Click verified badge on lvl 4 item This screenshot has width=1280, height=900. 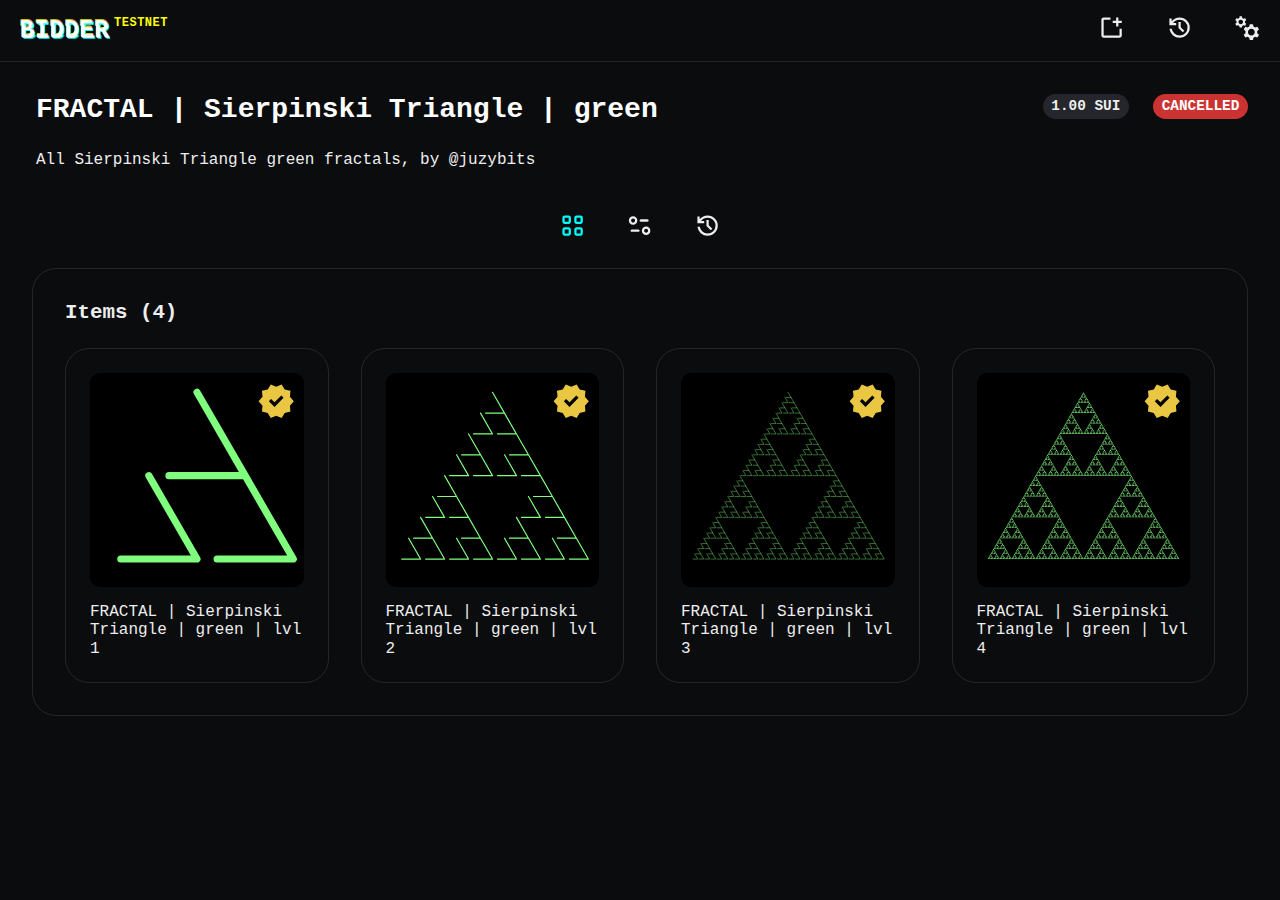(1162, 401)
